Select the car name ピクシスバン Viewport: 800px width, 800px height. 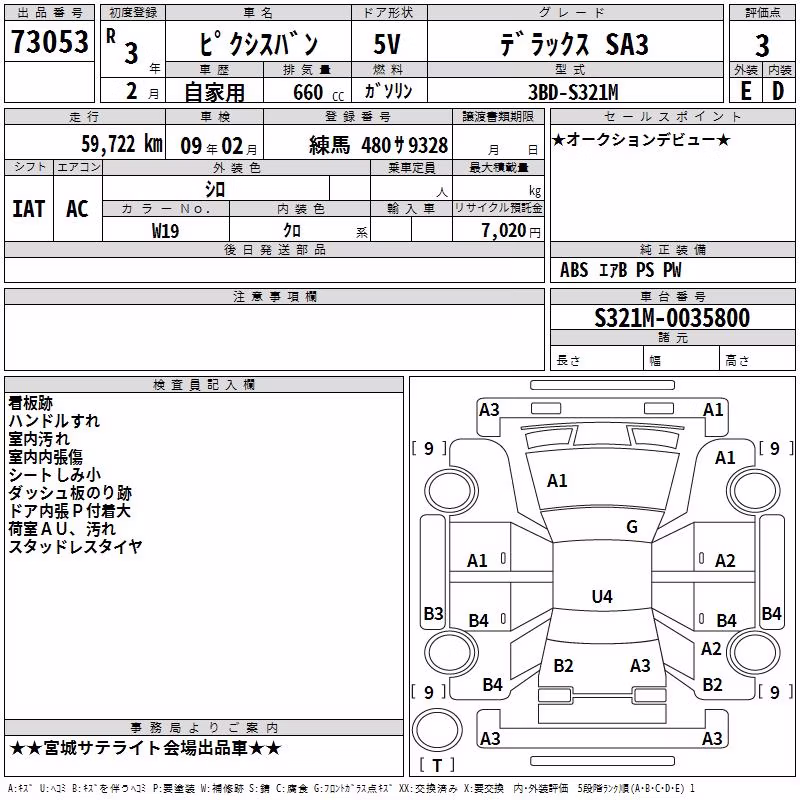tap(258, 44)
